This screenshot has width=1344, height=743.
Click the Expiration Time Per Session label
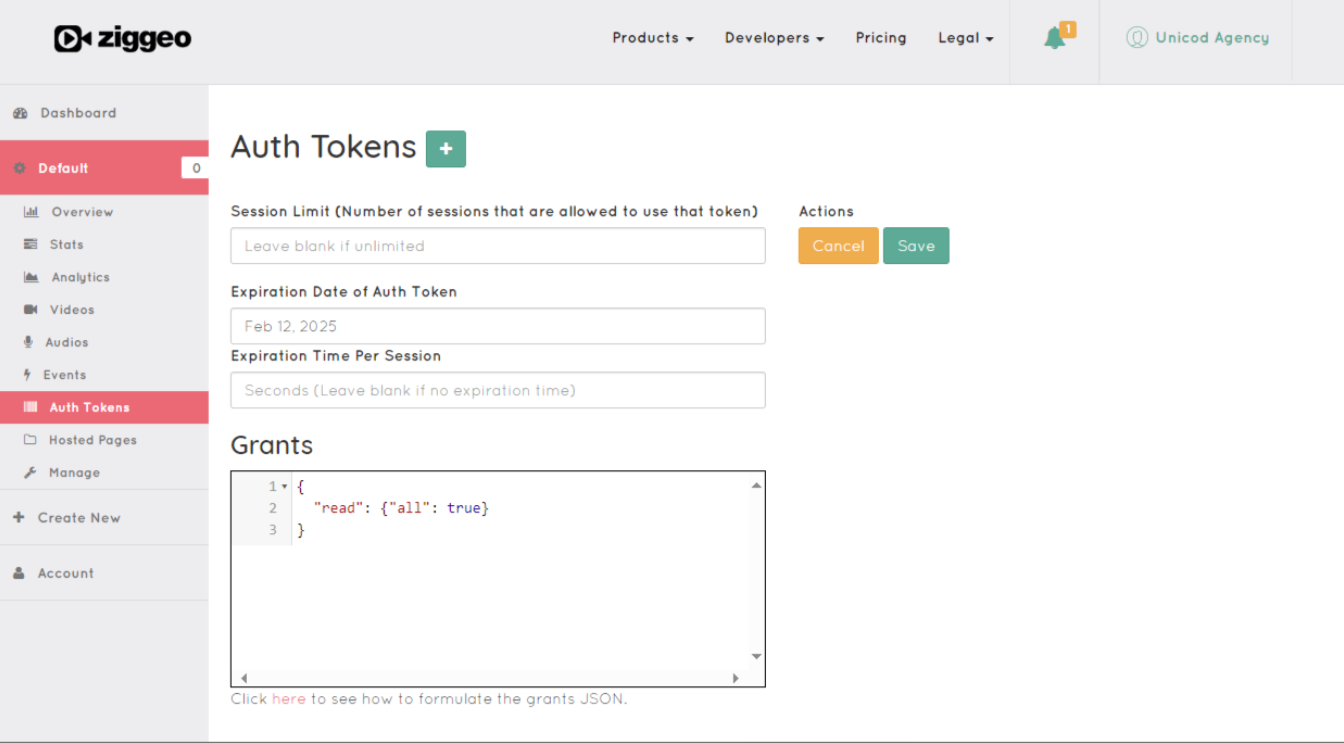336,356
